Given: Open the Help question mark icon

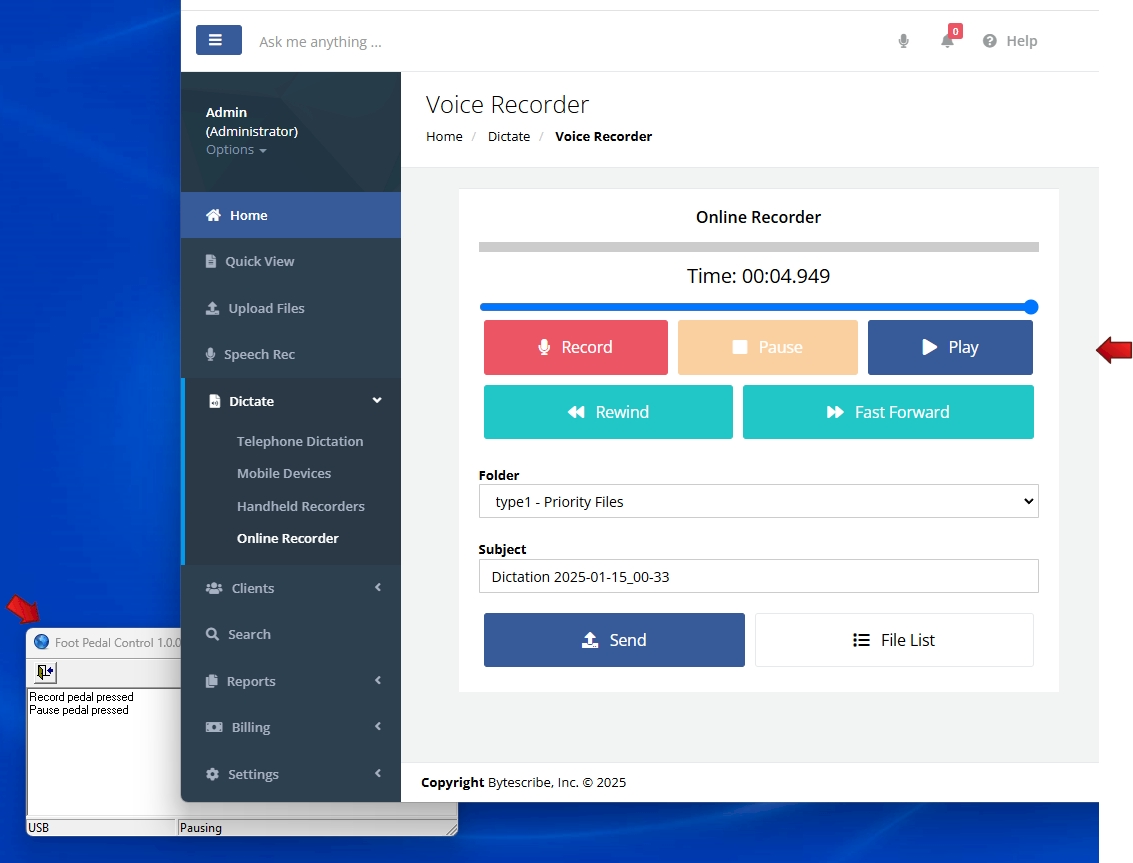Looking at the screenshot, I should (x=990, y=41).
